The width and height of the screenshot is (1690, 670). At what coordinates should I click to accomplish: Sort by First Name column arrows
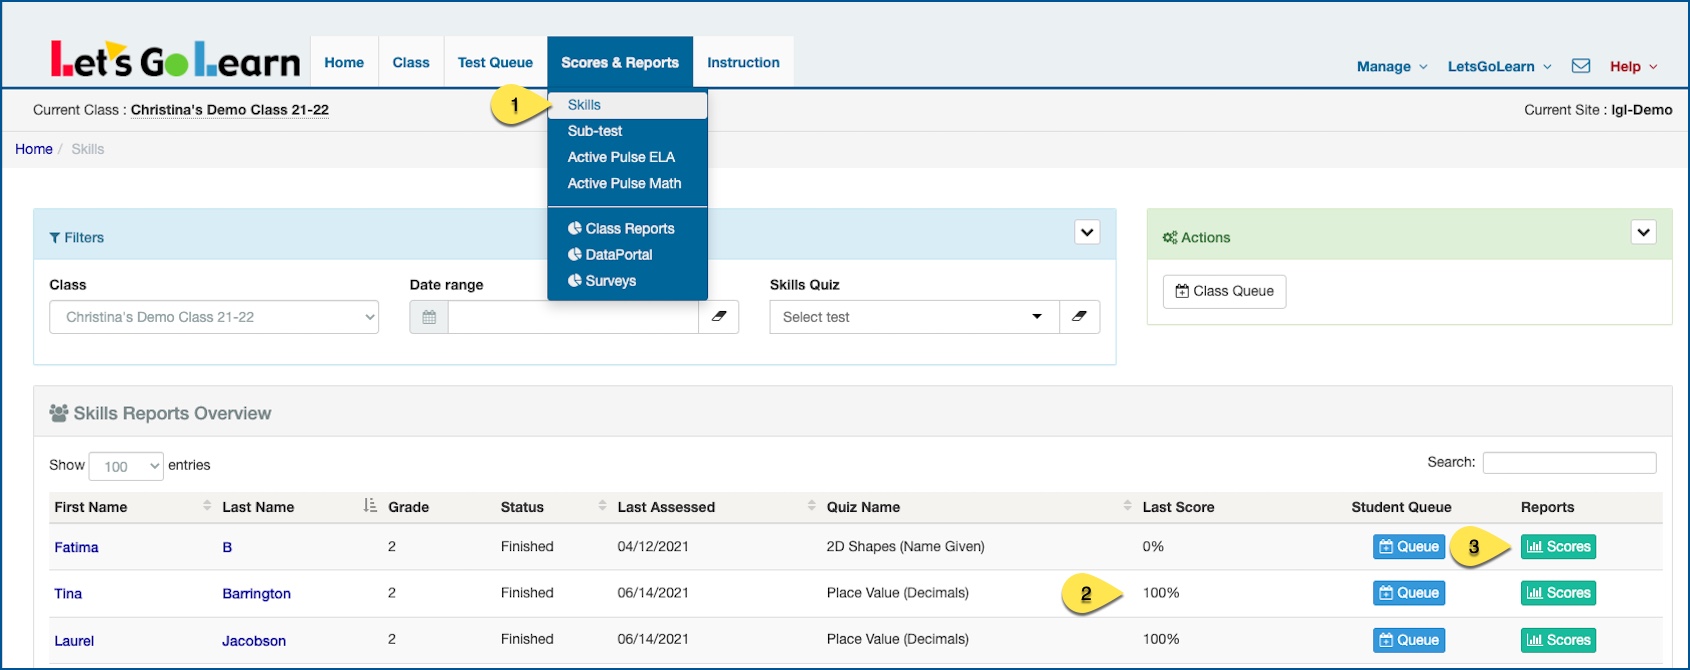click(x=207, y=506)
